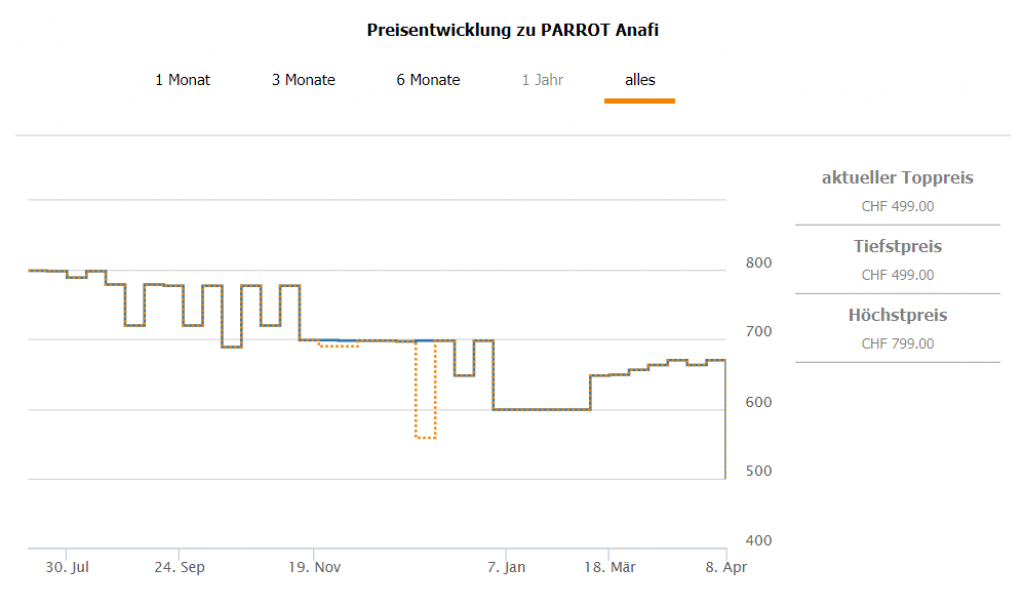Select the "1 Monat" tab
The image size is (1024, 607).
click(183, 80)
